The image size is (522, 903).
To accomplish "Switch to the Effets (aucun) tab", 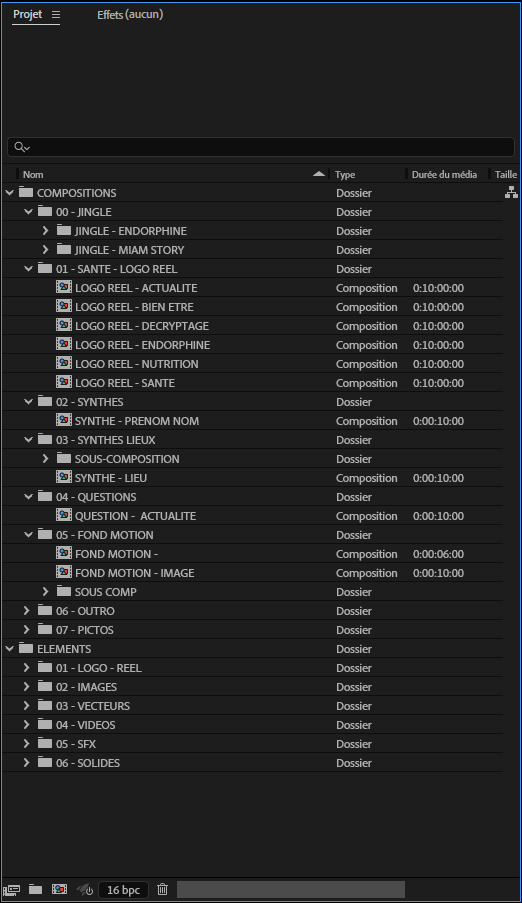I will (x=130, y=15).
